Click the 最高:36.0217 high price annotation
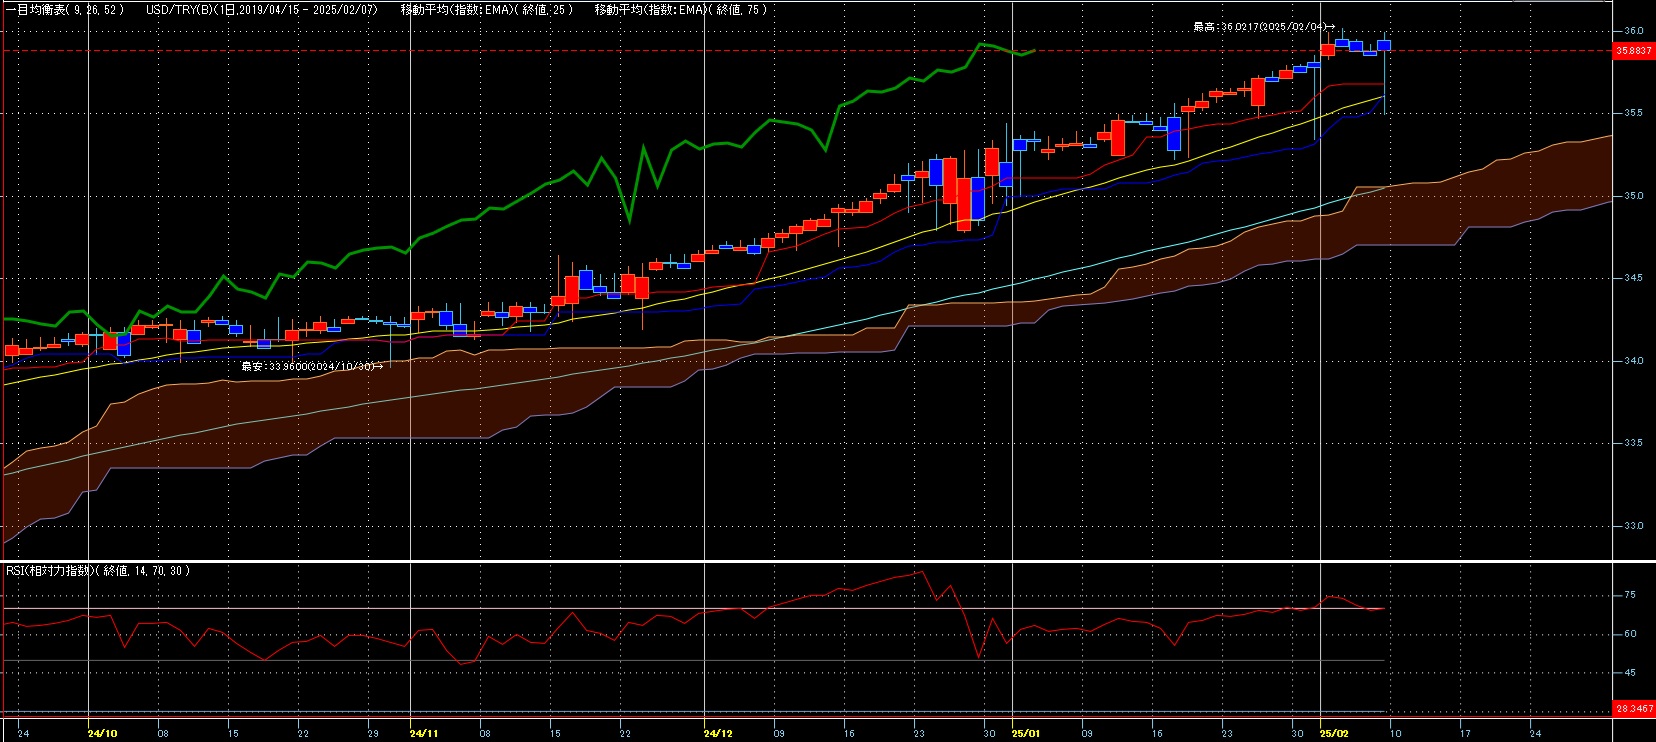This screenshot has width=1656, height=742. pos(1263,27)
